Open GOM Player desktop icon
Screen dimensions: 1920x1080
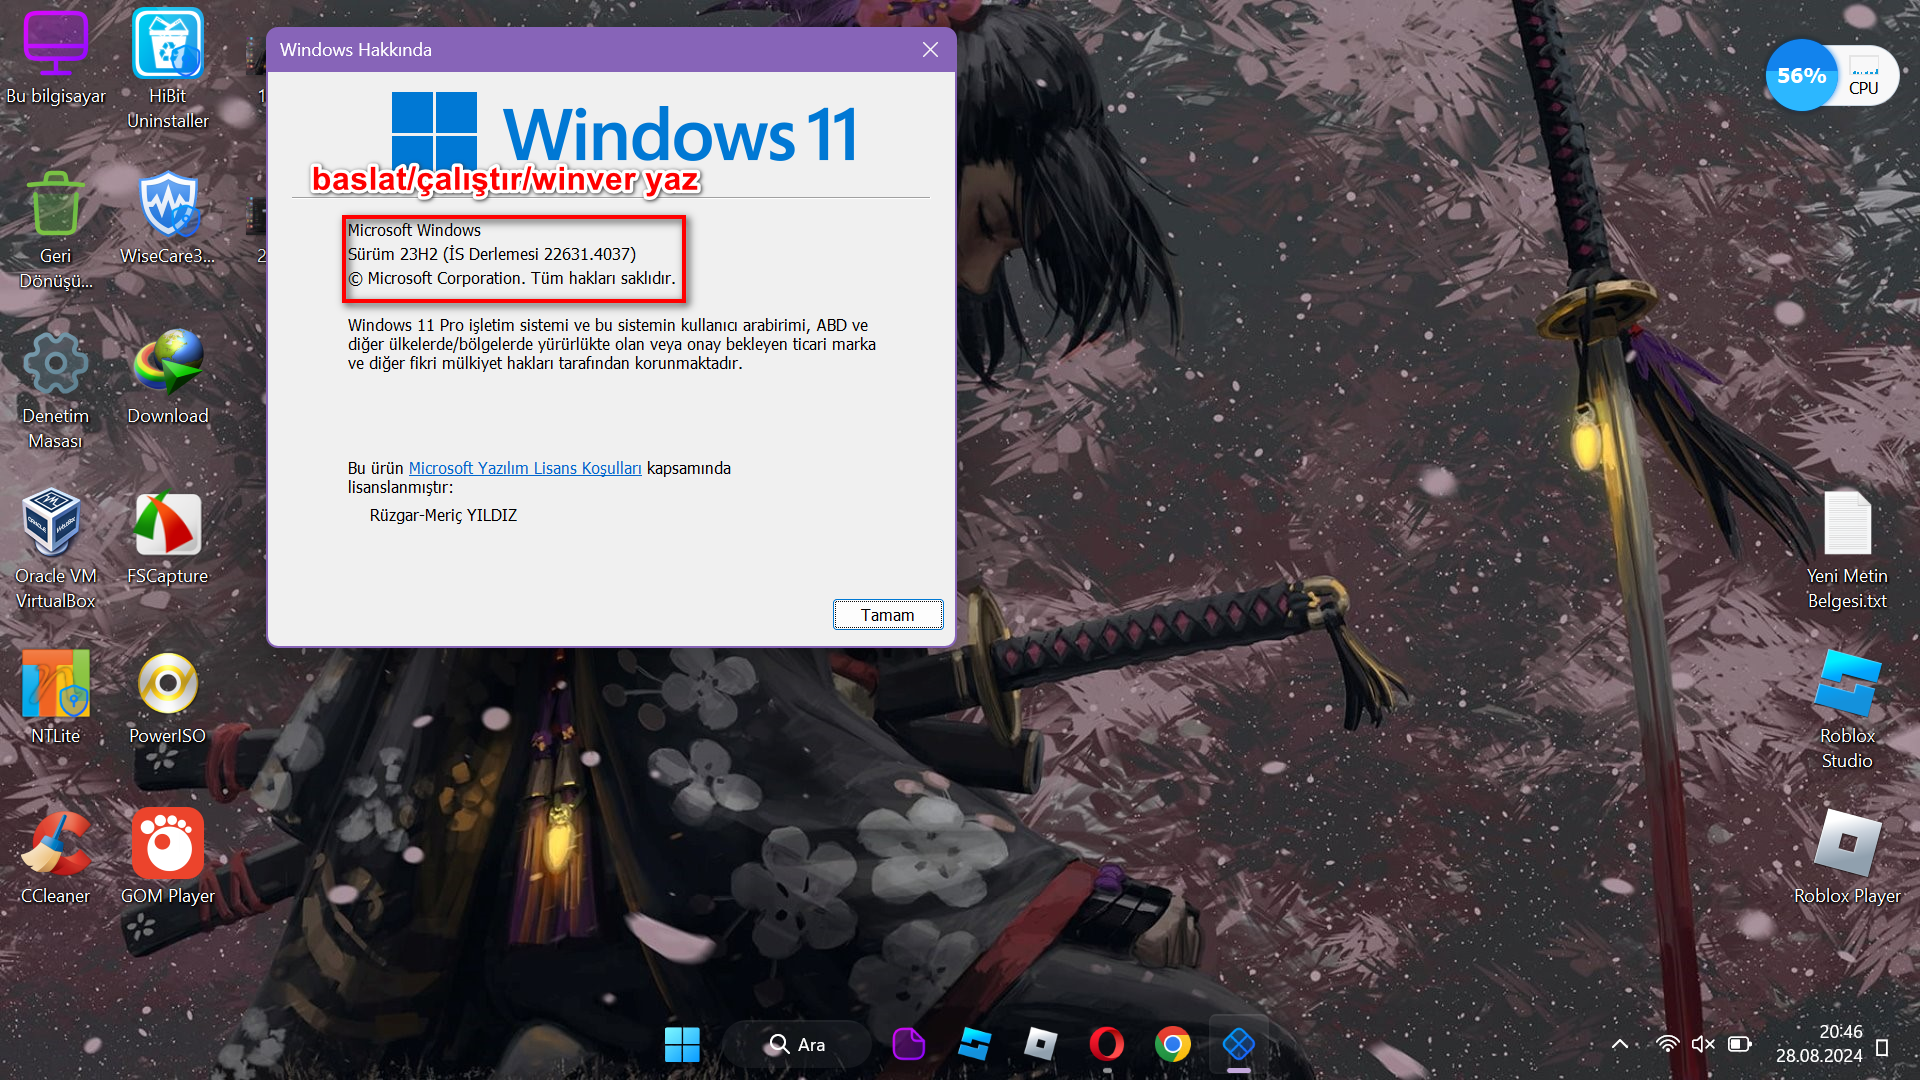(x=167, y=844)
